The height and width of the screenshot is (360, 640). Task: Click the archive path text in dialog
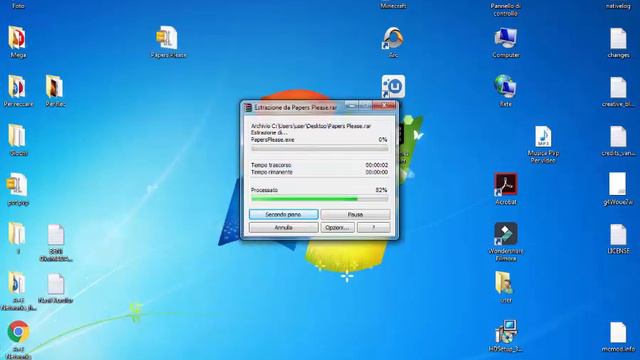point(311,126)
